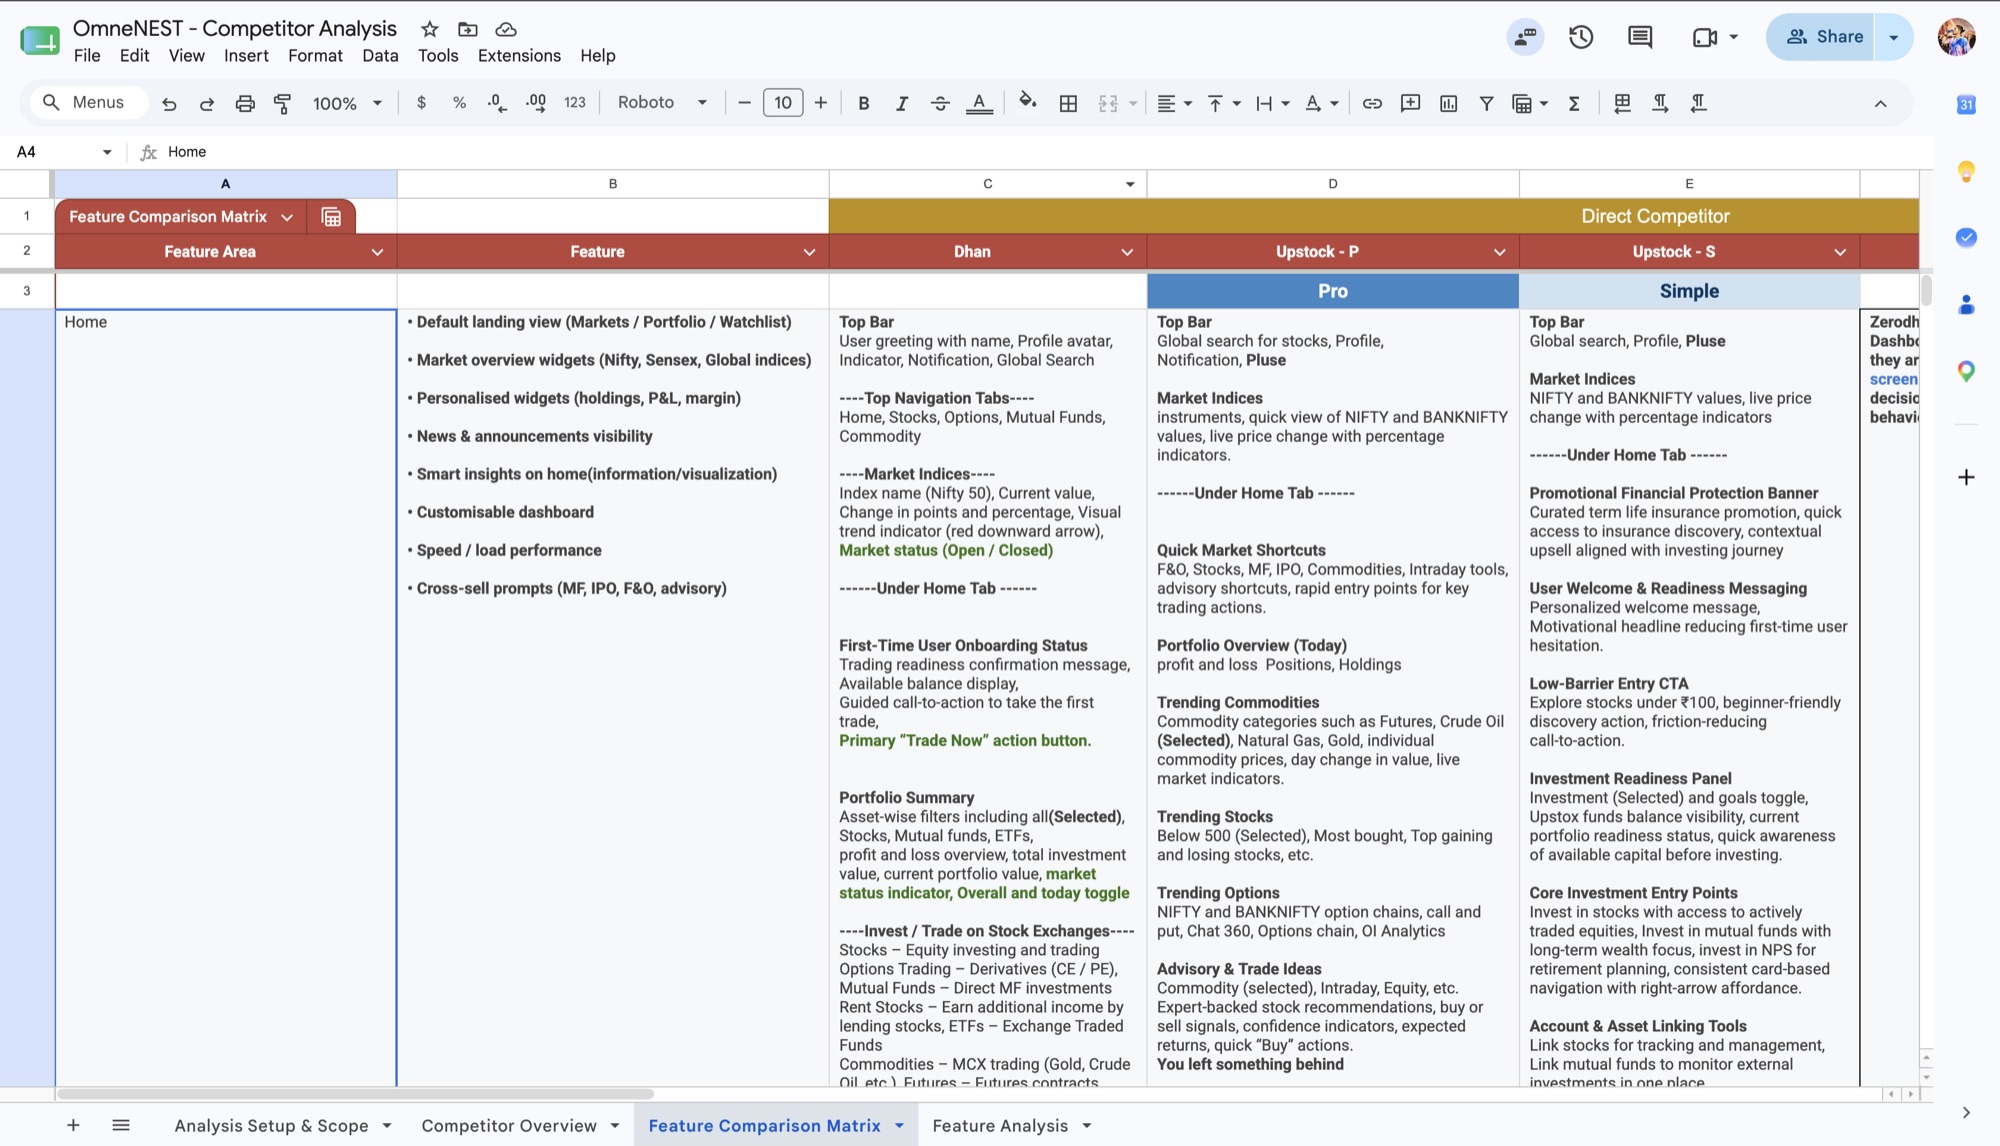The height and width of the screenshot is (1146, 2000).
Task: Toggle strikethrough formatting
Action: [x=940, y=103]
